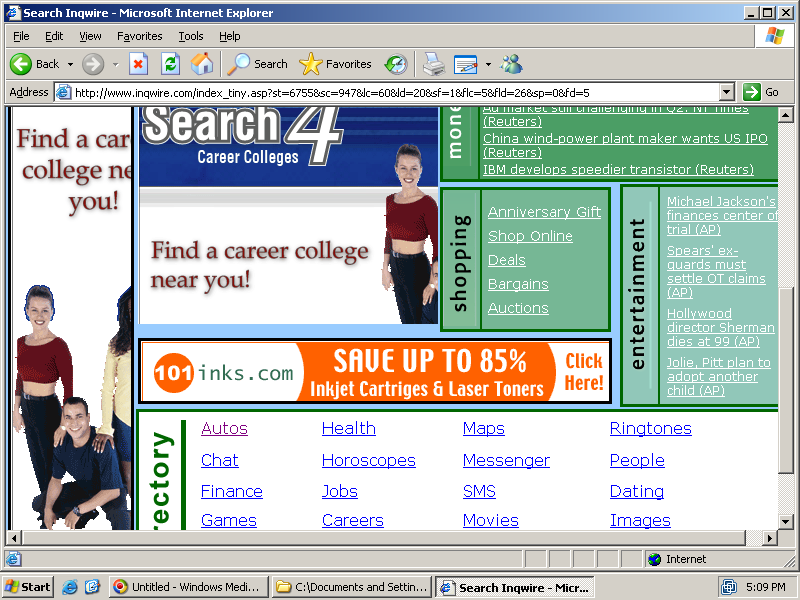Switch to the C:\Documents and Settings taskbar folder

click(x=352, y=587)
